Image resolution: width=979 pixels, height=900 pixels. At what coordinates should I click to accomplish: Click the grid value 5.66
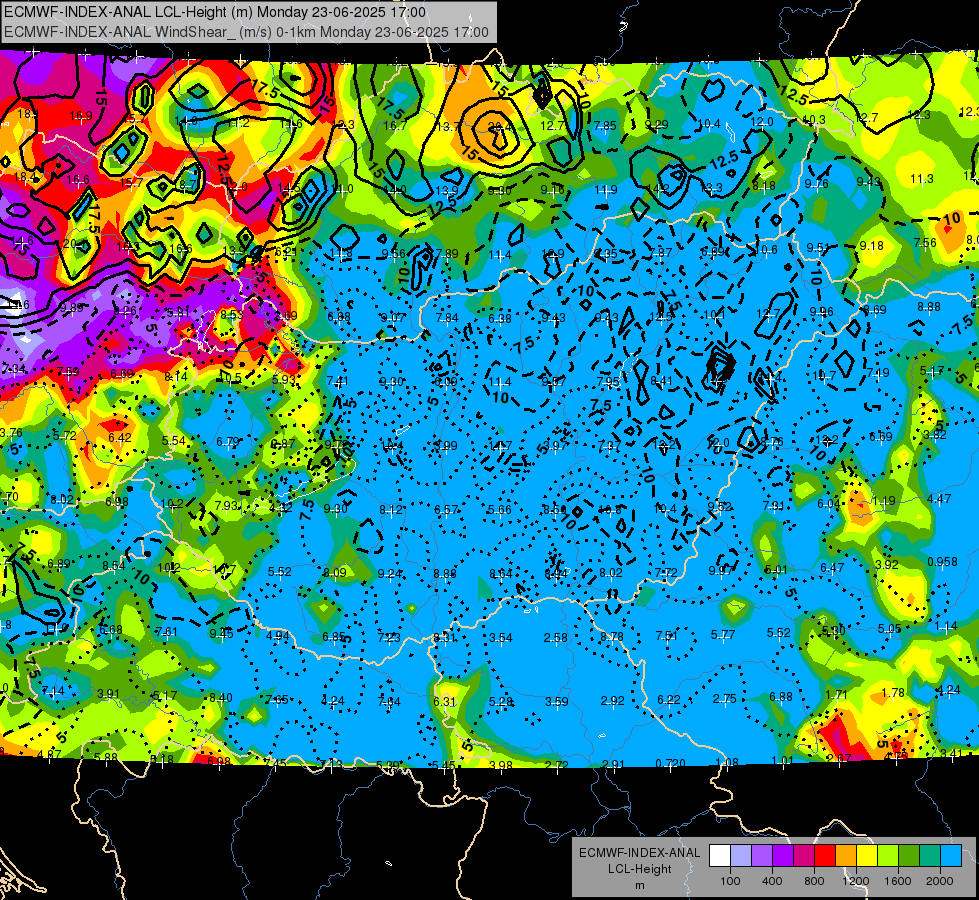coord(499,510)
